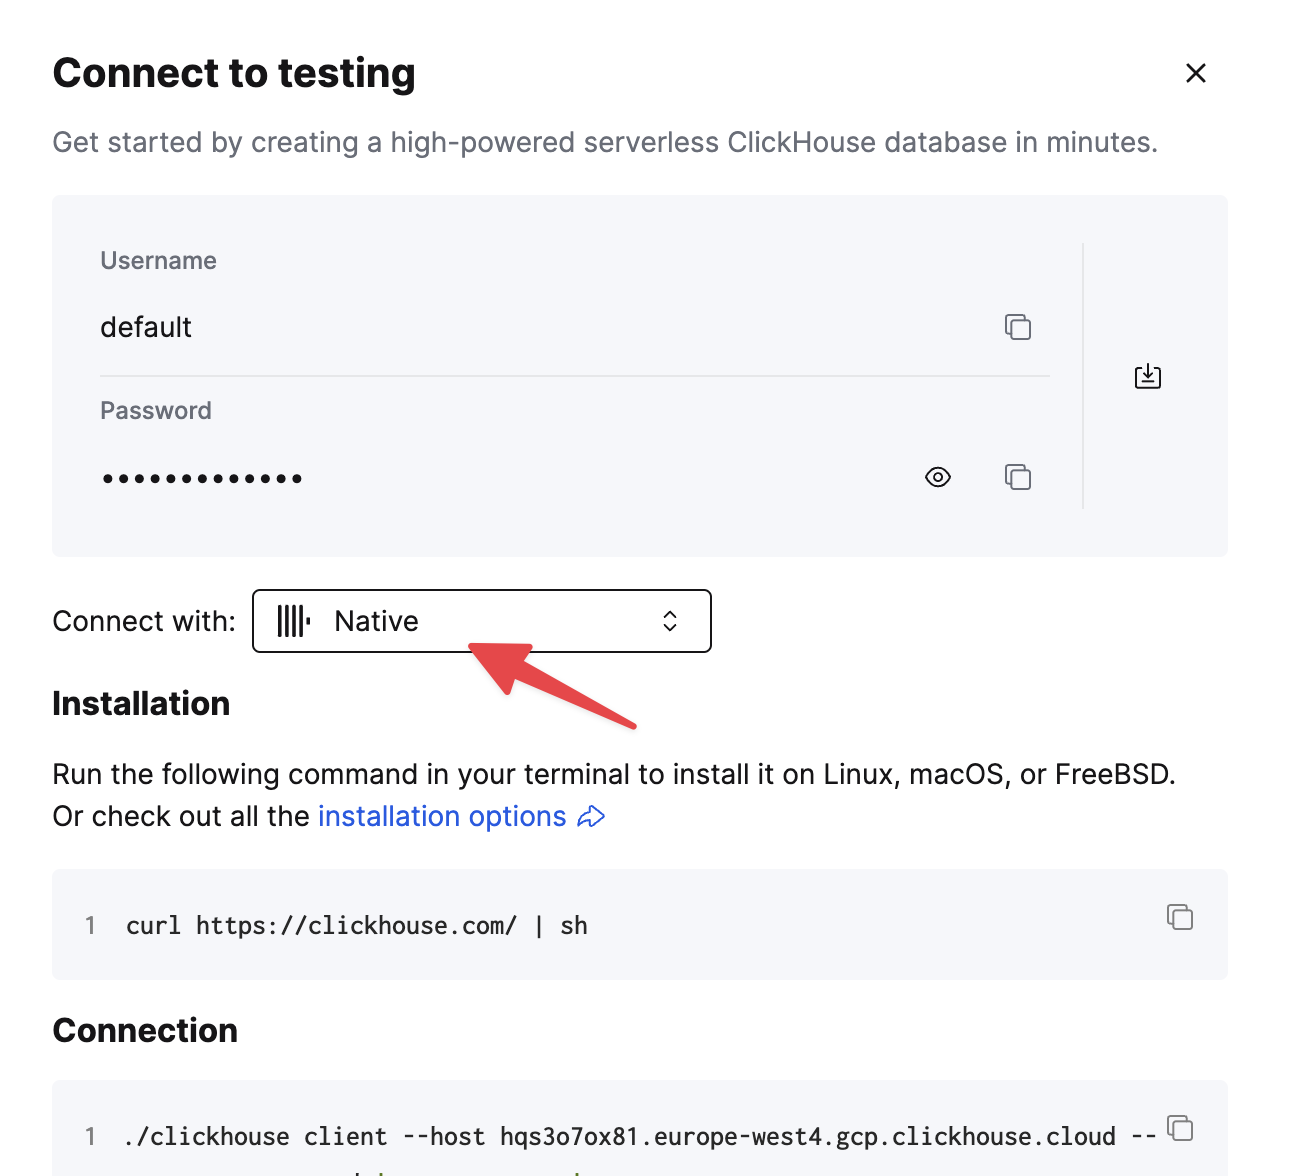
Task: Click line number 1 of the curl command
Action: point(90,926)
